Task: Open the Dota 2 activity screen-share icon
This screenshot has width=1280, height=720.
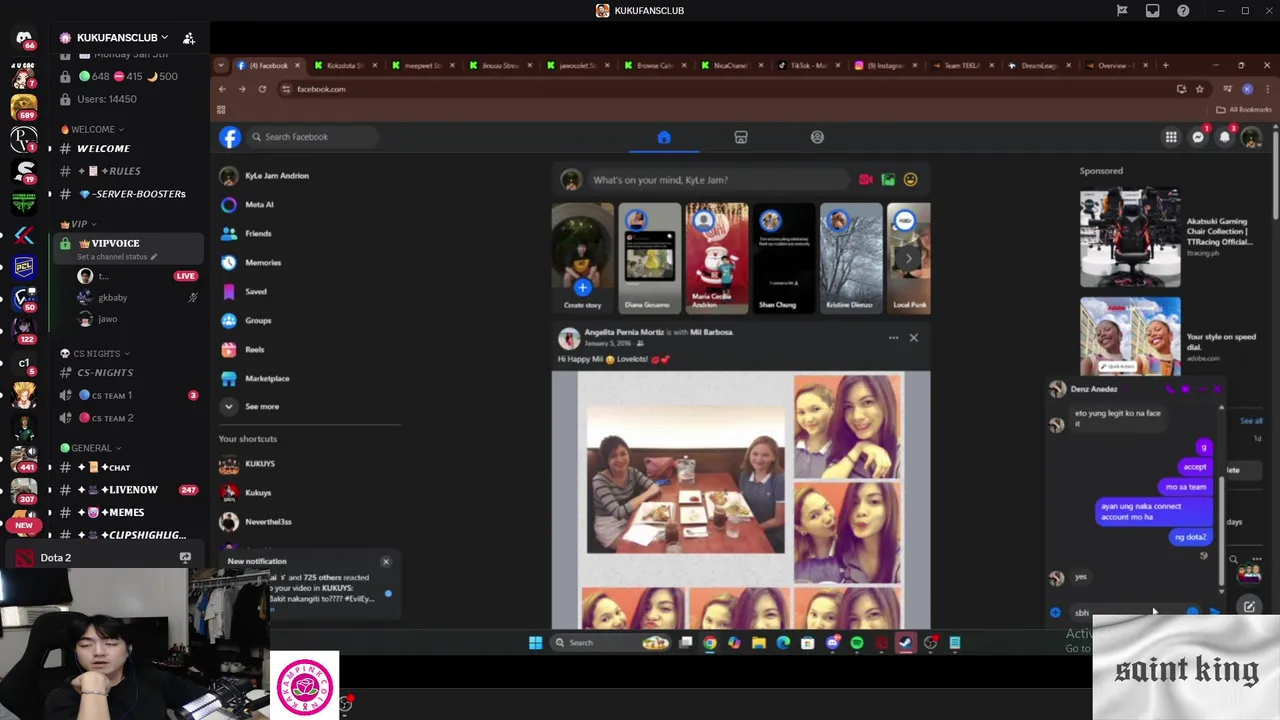Action: click(185, 558)
